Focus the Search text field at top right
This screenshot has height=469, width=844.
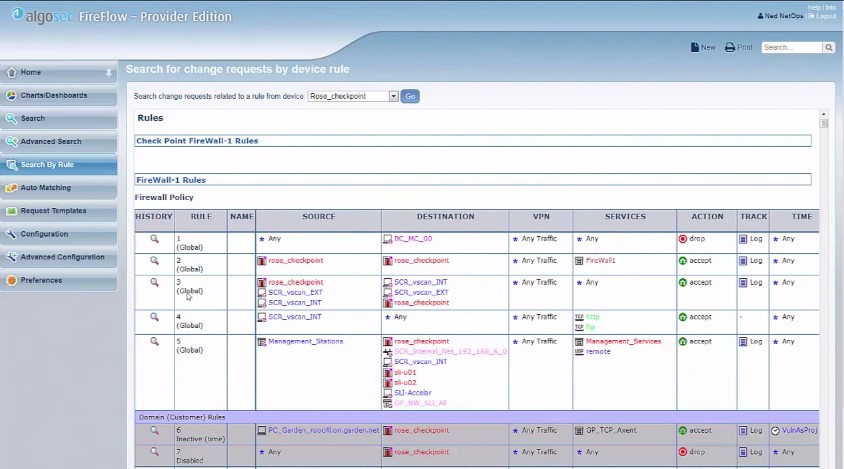coord(791,47)
